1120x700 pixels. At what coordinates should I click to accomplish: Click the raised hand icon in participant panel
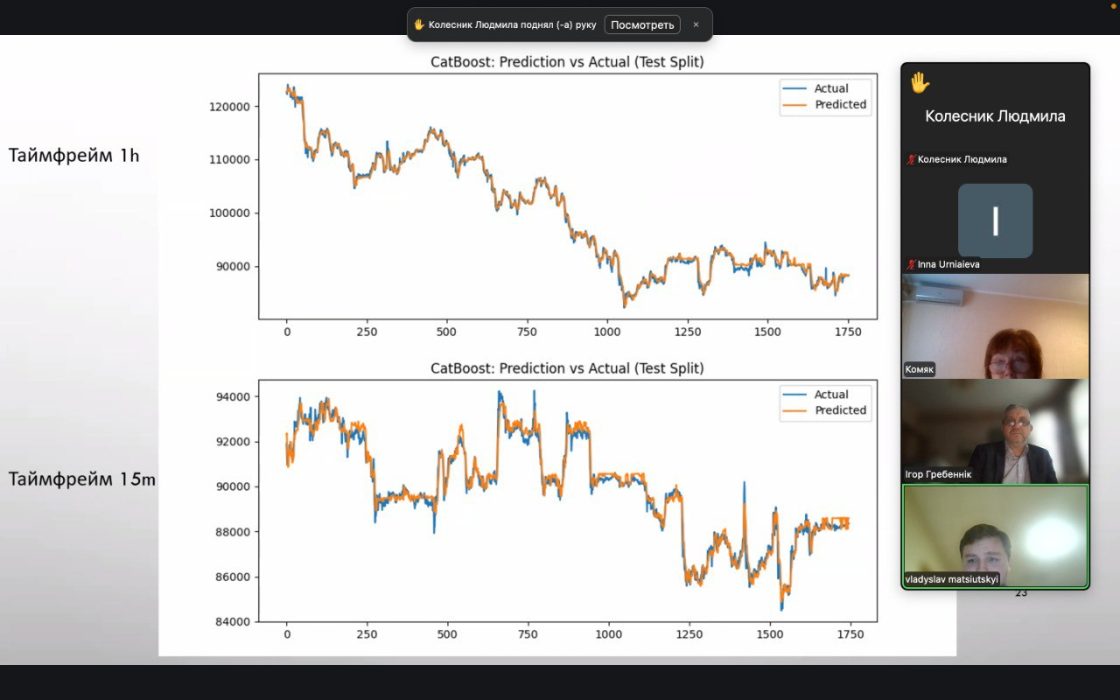pos(920,84)
